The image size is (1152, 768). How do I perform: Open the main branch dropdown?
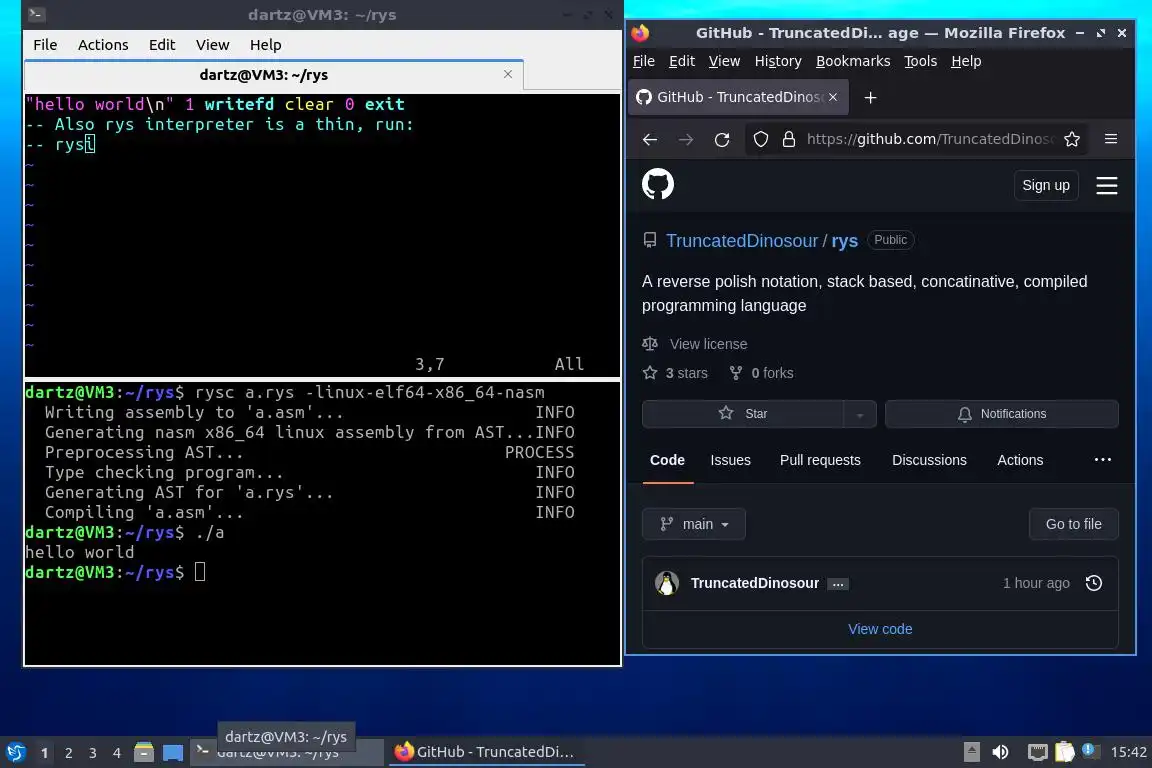694,524
